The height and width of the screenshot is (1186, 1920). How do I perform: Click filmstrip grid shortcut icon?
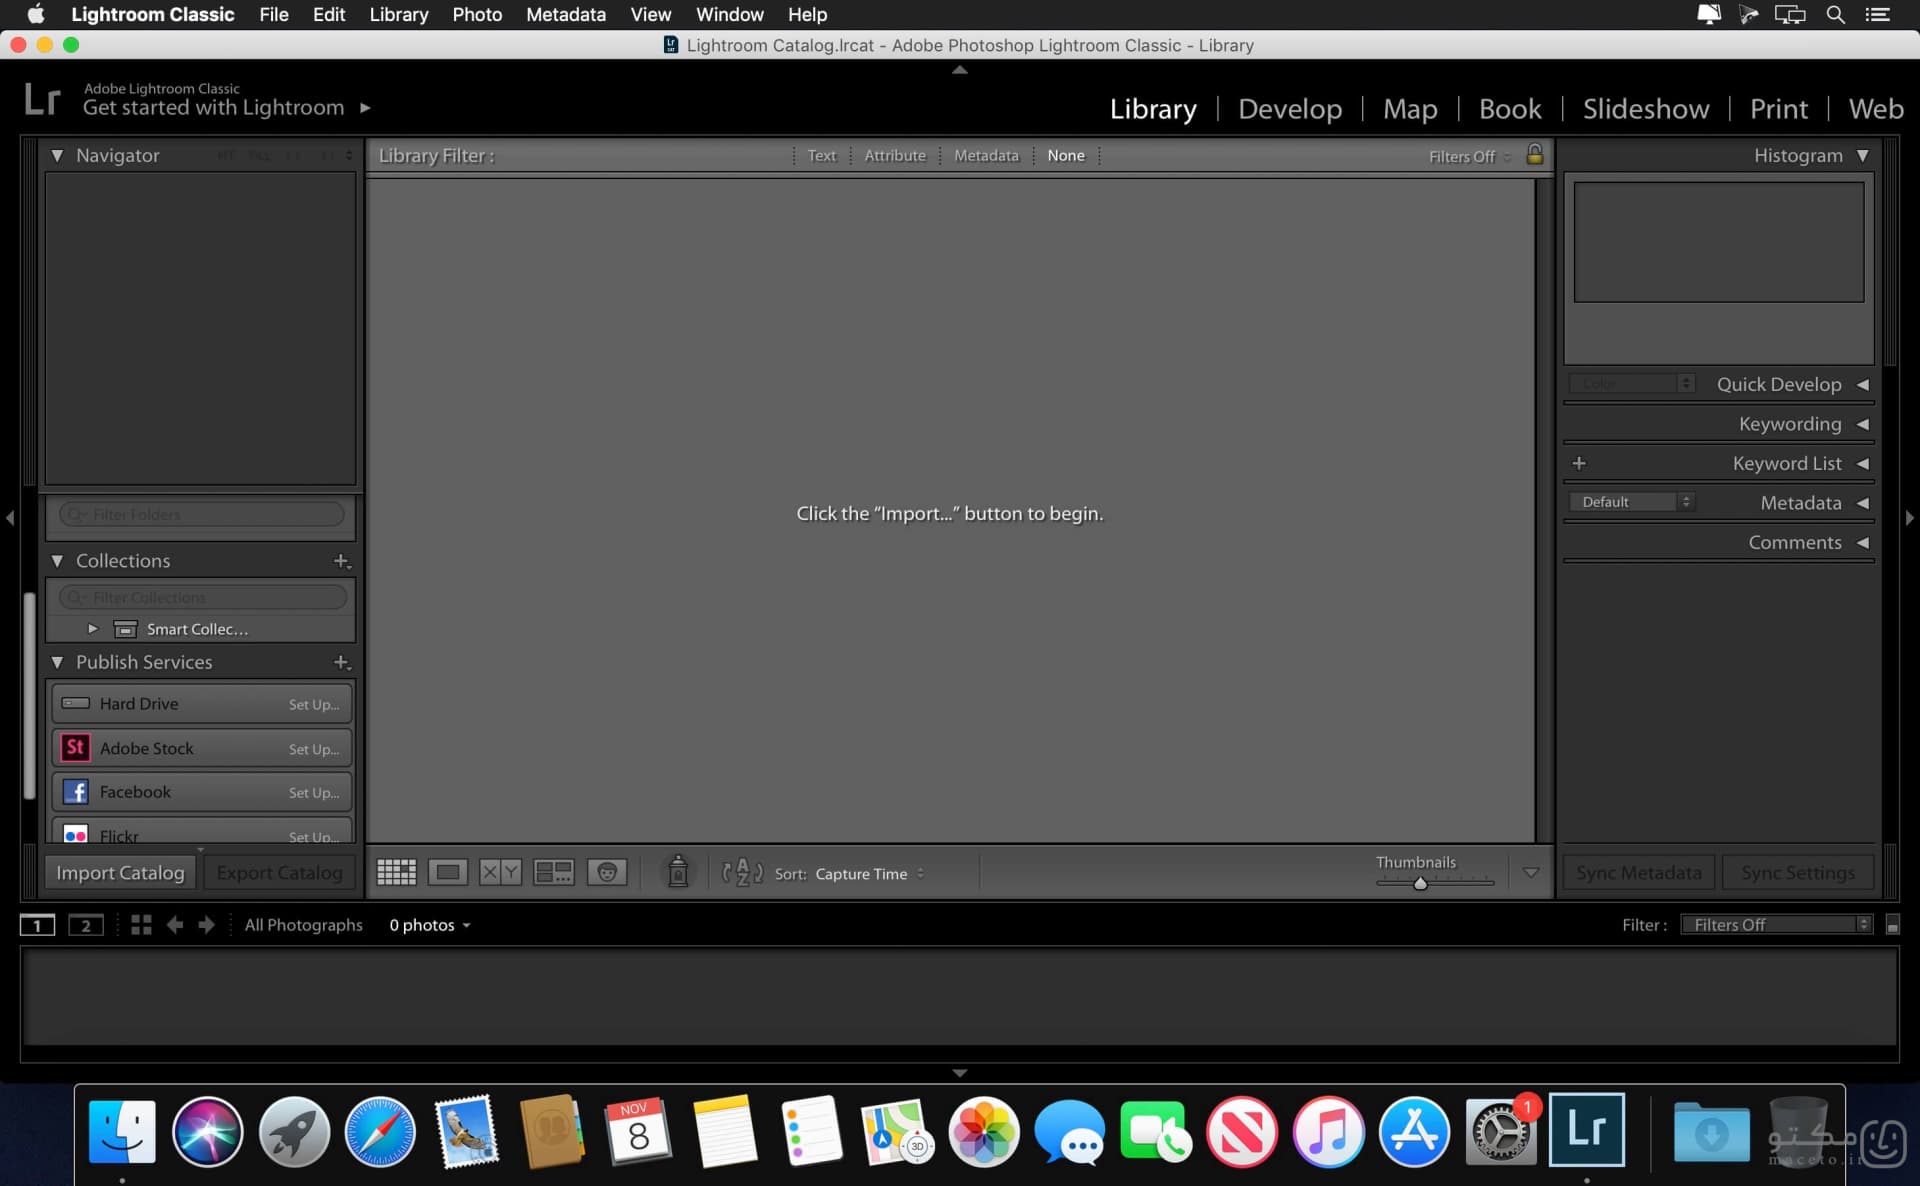click(x=141, y=925)
